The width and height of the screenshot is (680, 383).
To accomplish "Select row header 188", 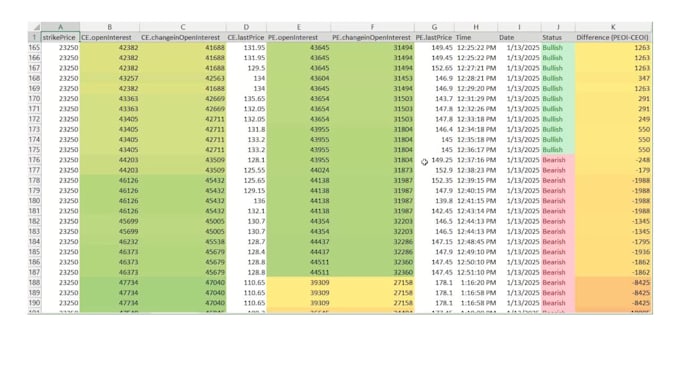I will 35,283.
